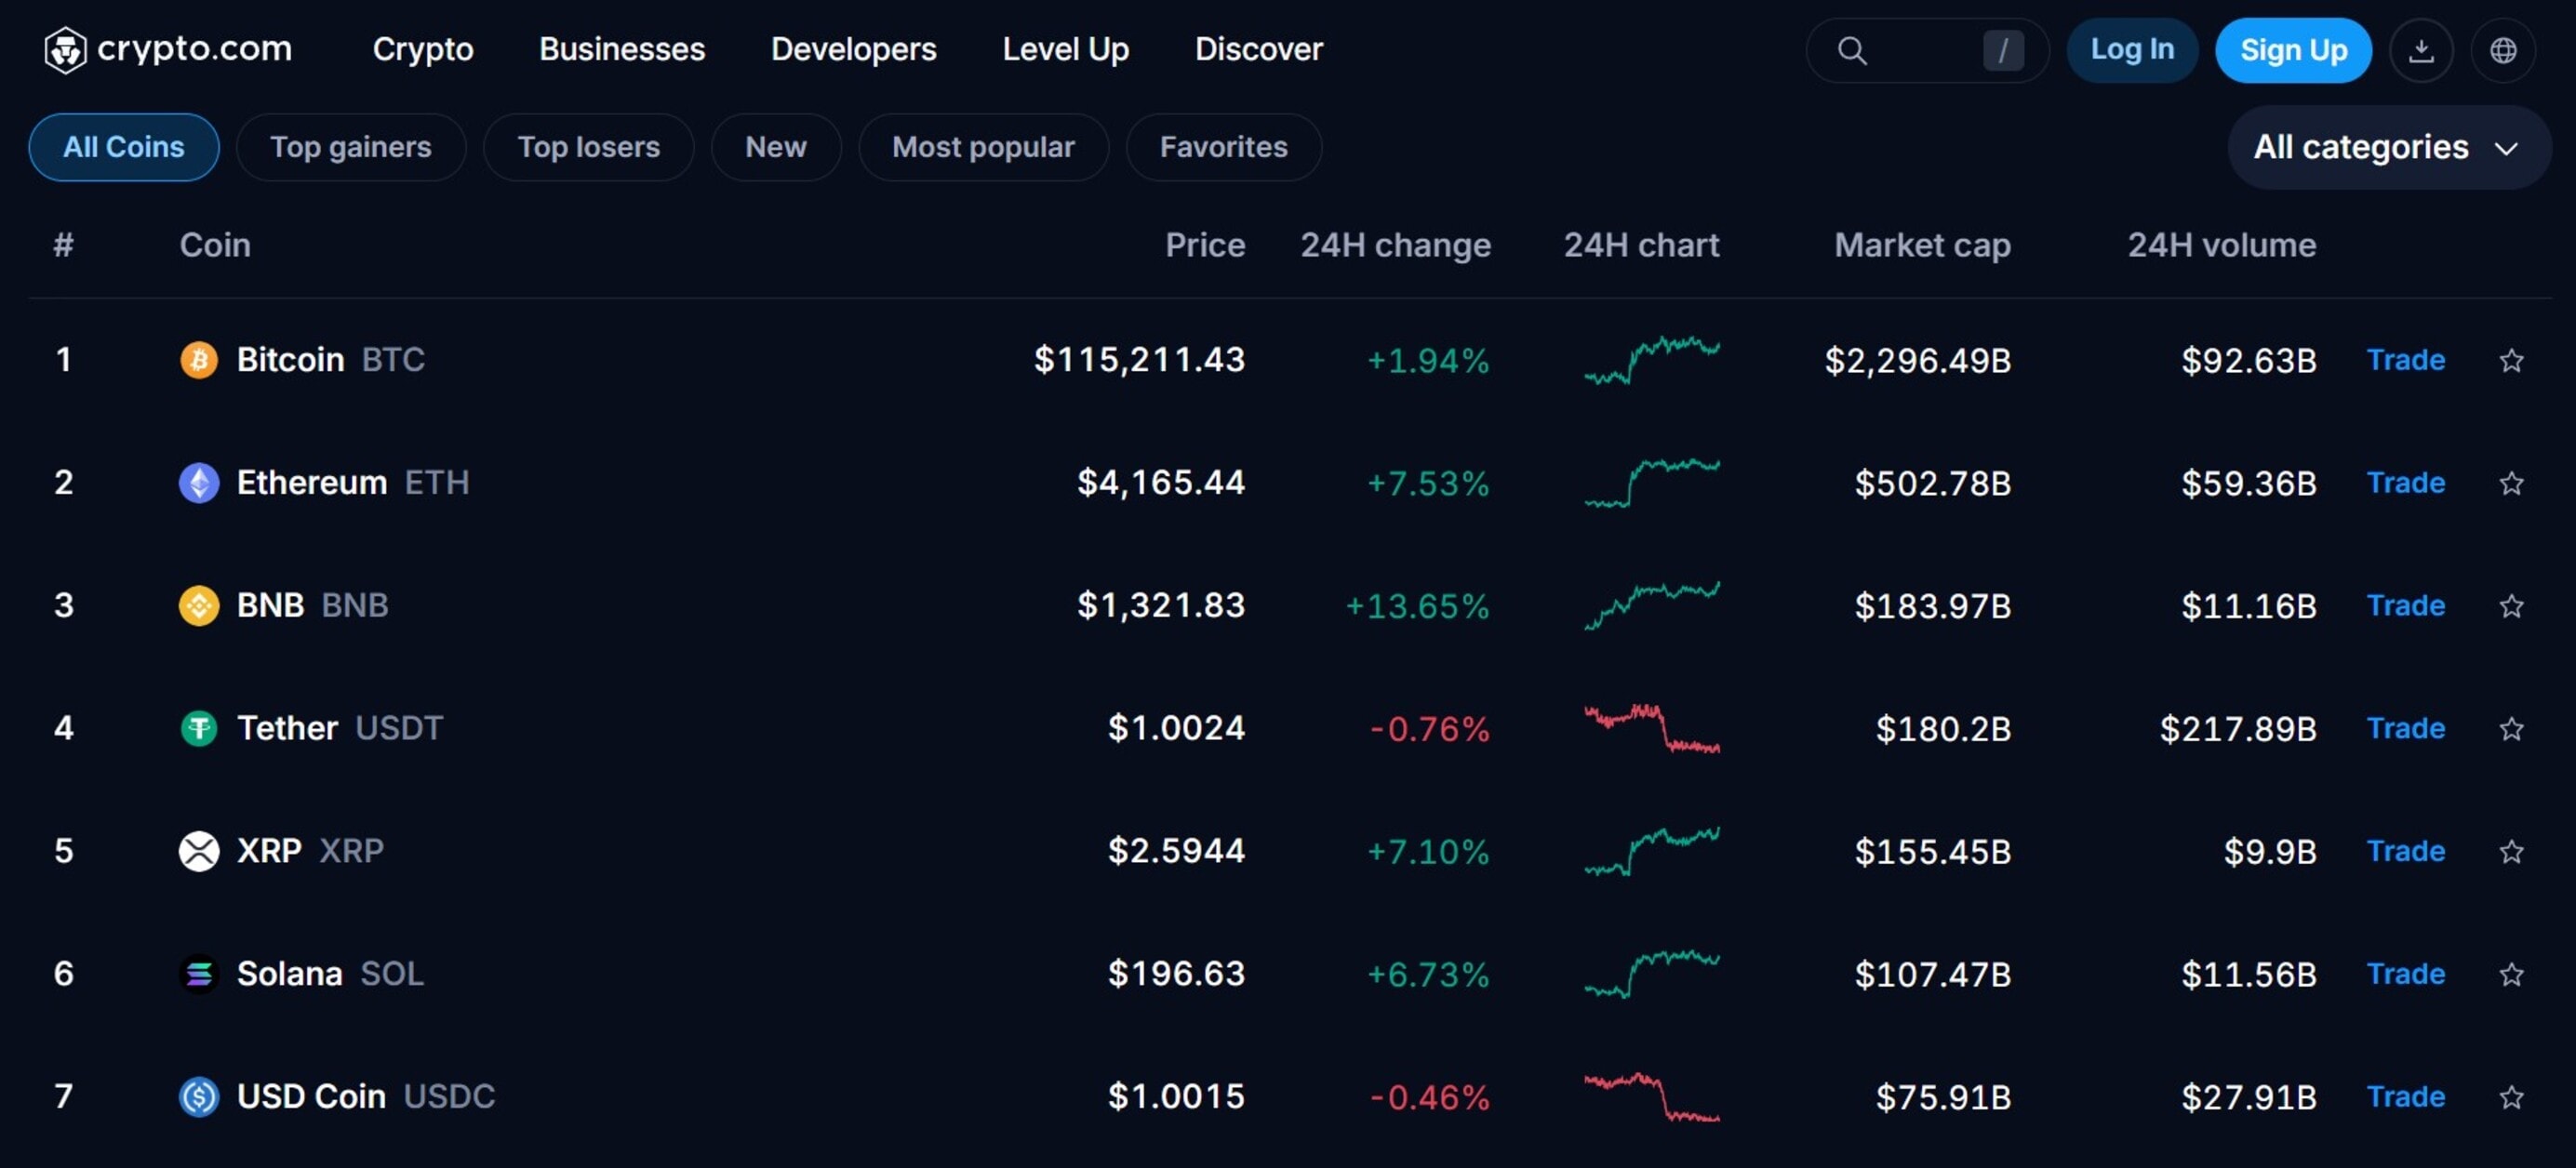Click Trade next to BNB
The image size is (2576, 1168).
2406,605
